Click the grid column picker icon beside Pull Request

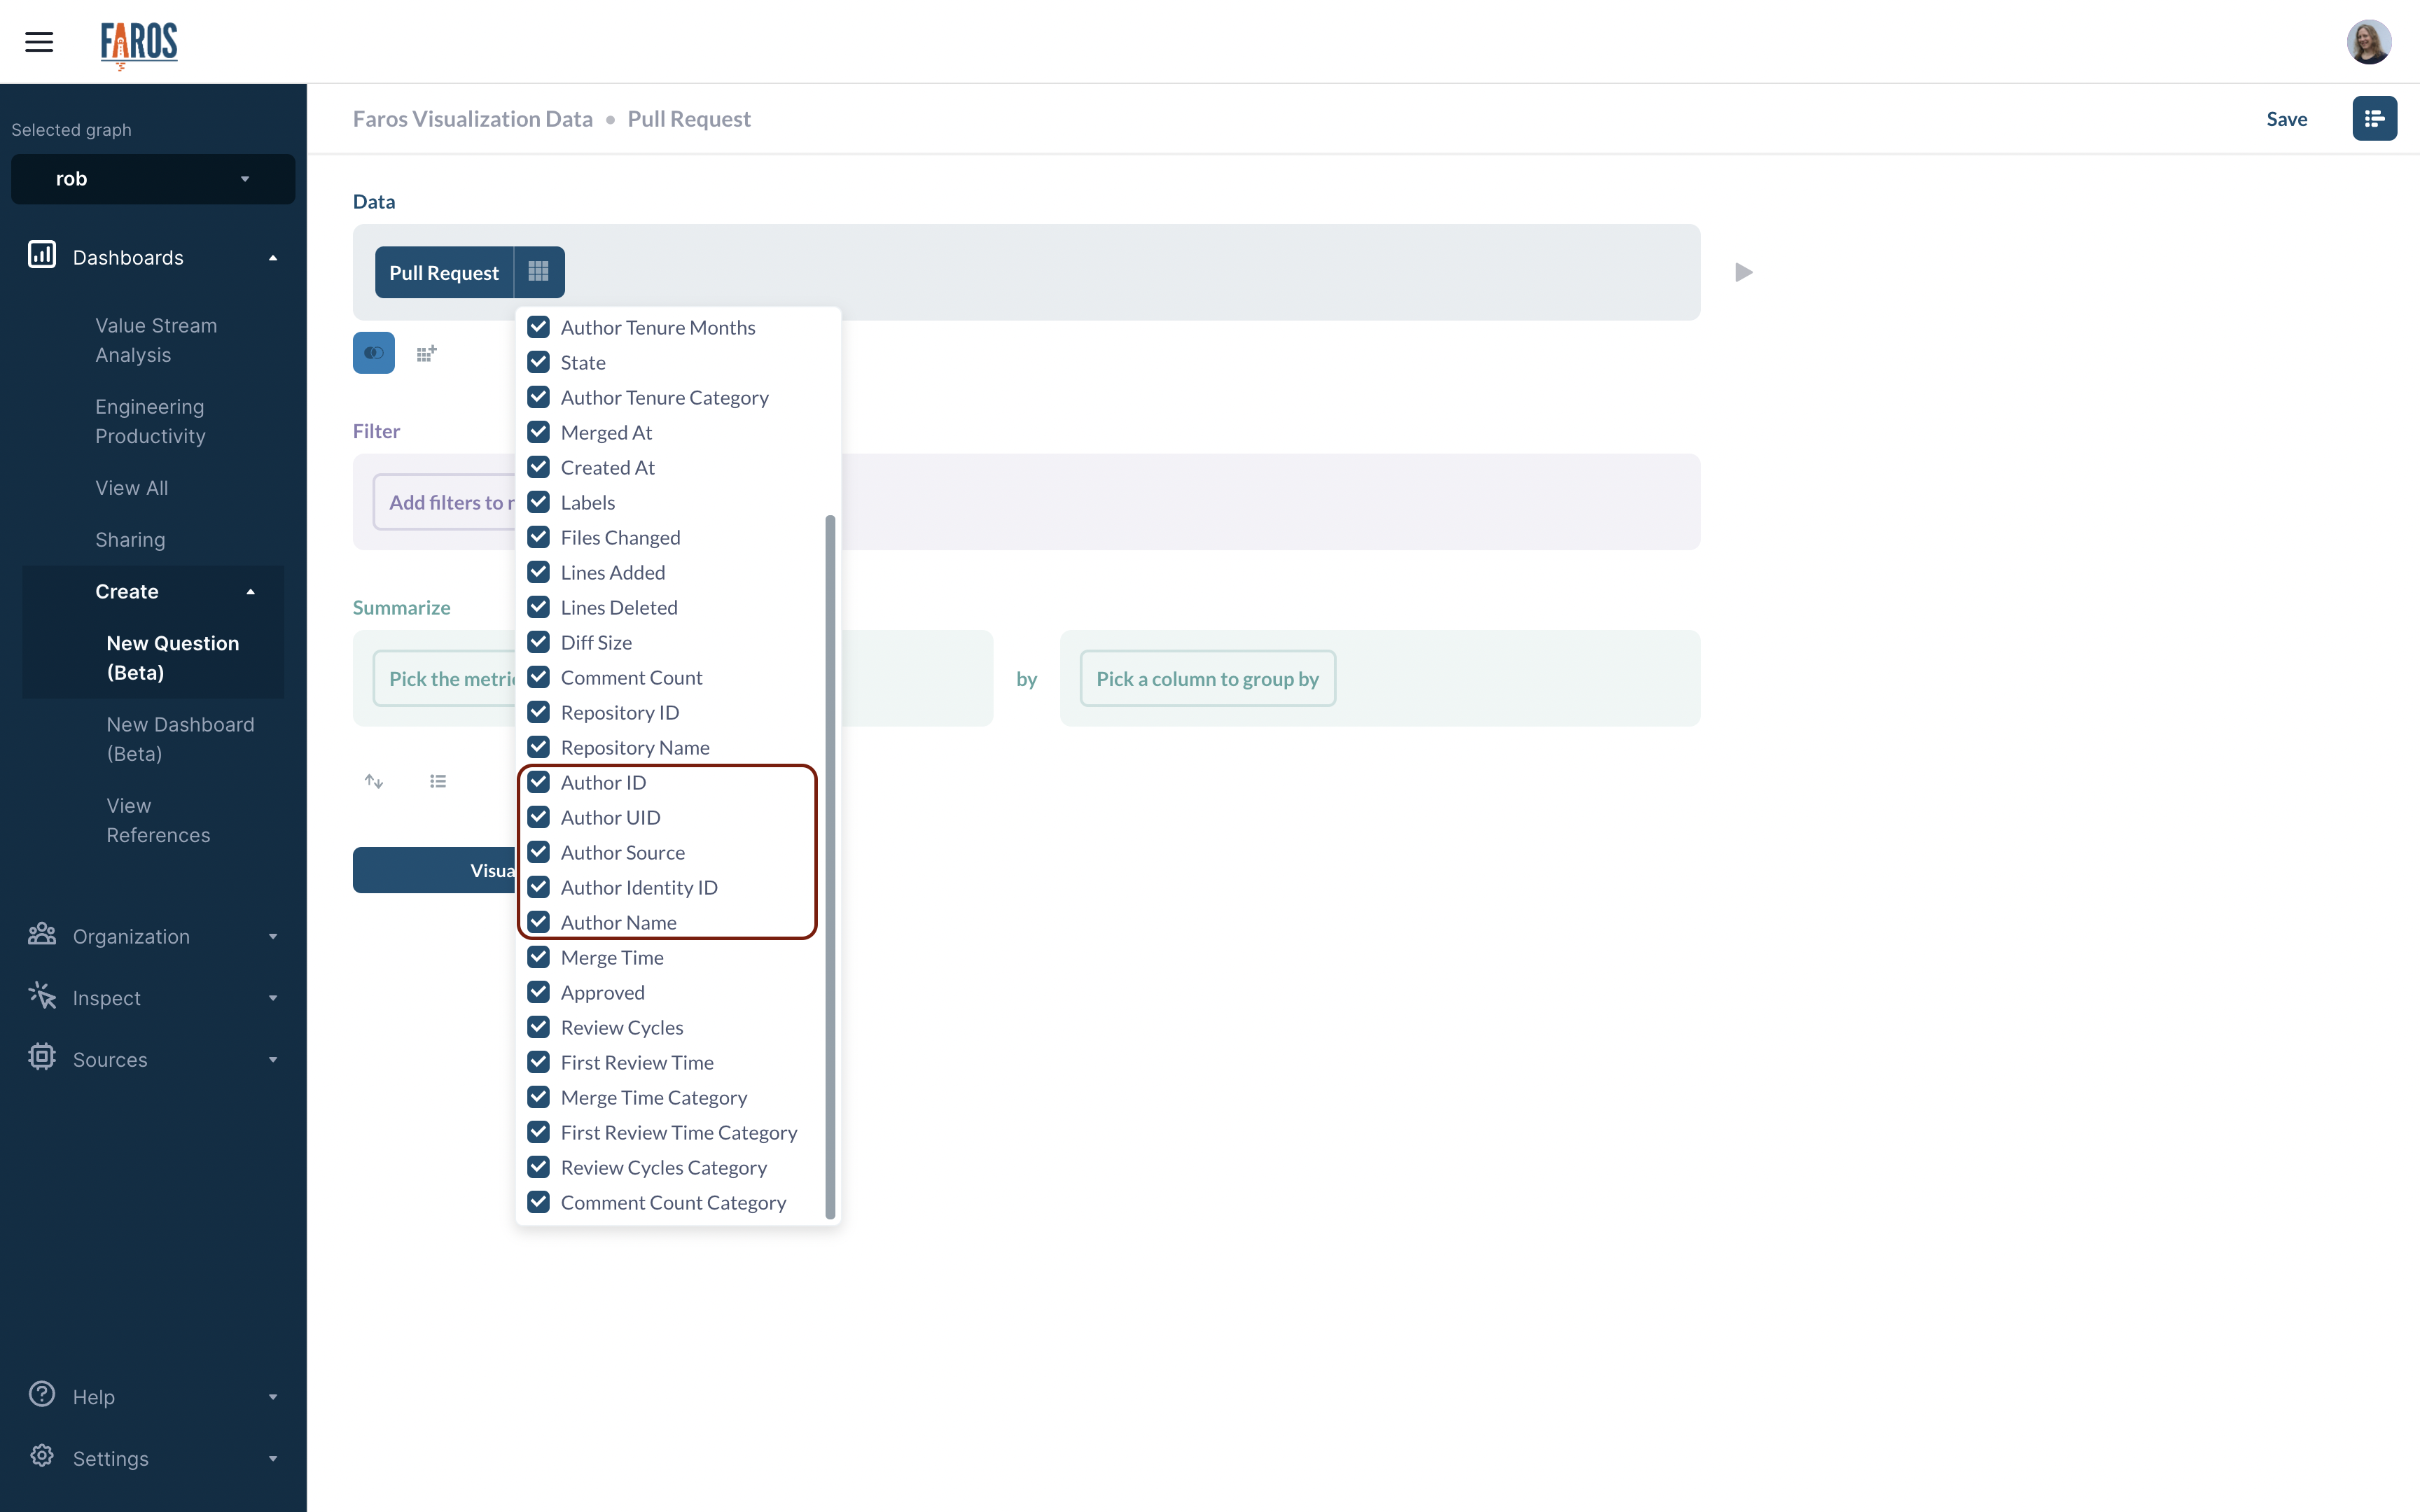[538, 272]
